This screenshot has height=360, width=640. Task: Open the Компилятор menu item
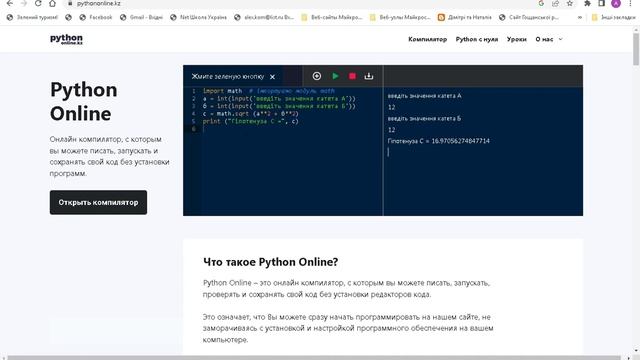pos(427,39)
